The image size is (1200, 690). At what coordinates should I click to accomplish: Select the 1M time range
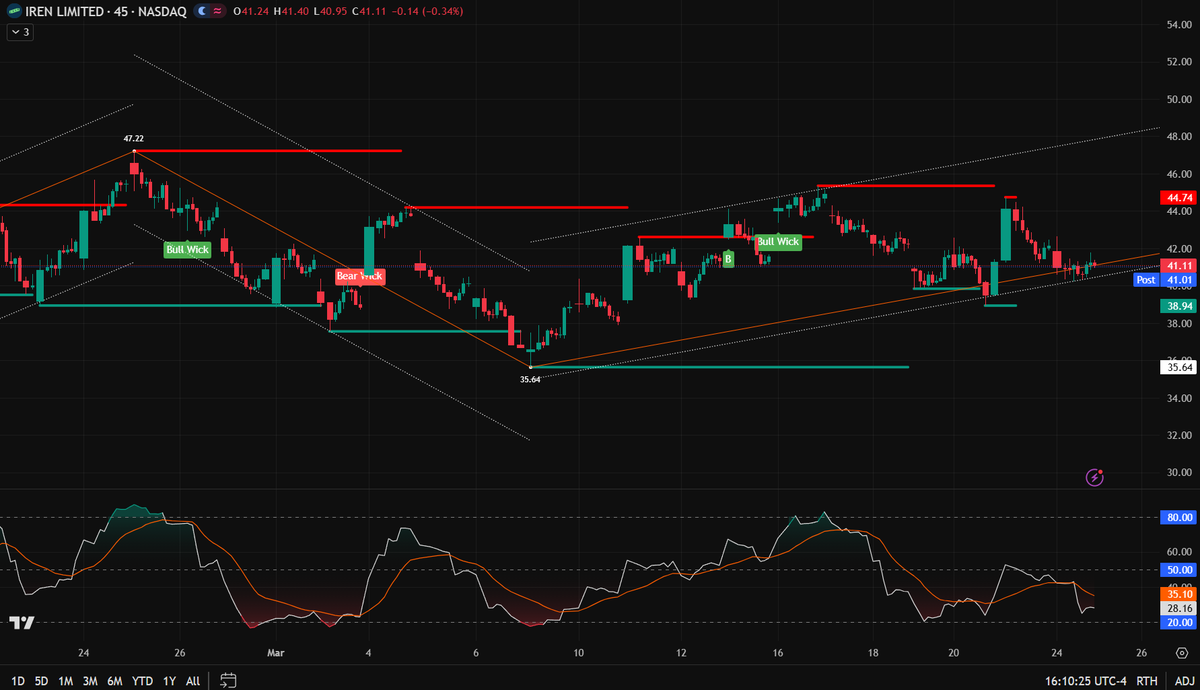pyautogui.click(x=65, y=681)
